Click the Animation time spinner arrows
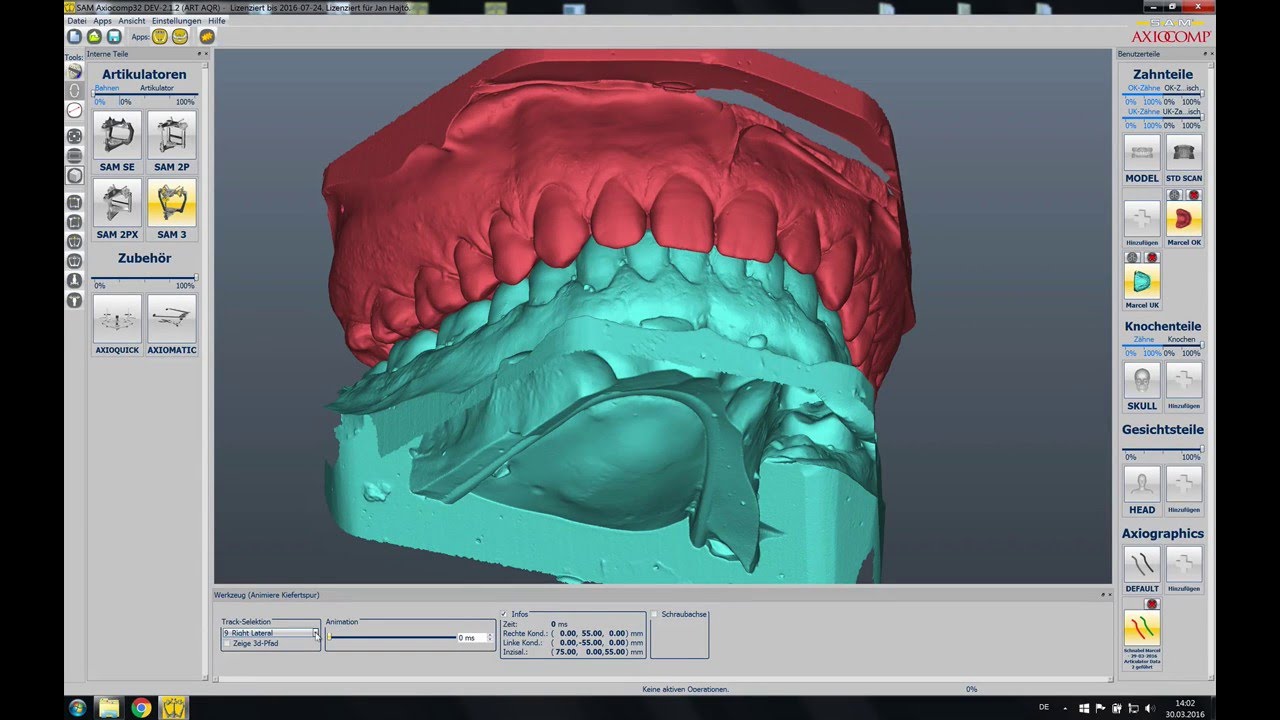 490,637
